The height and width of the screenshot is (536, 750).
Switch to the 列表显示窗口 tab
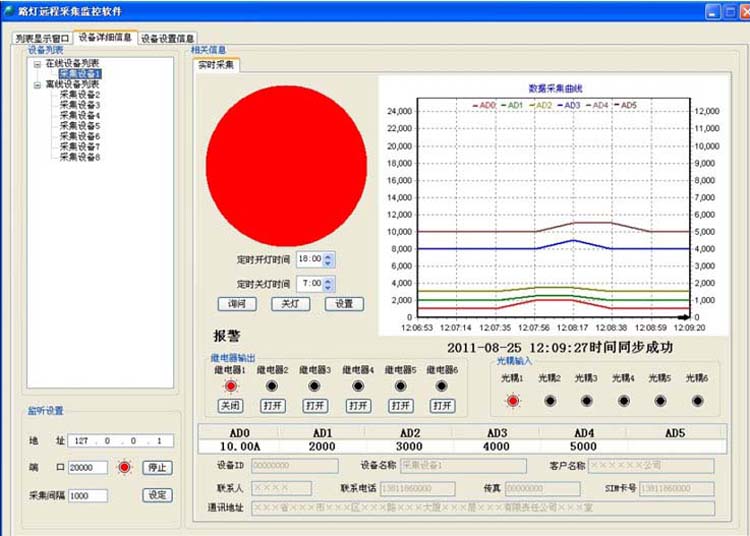[43, 38]
